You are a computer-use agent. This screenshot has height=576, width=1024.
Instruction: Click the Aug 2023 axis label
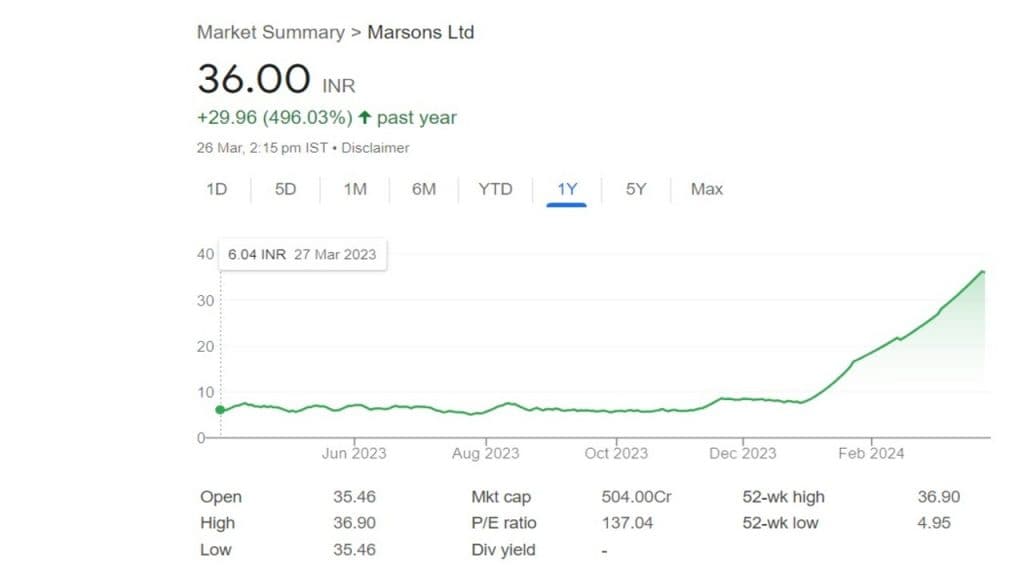(x=485, y=453)
